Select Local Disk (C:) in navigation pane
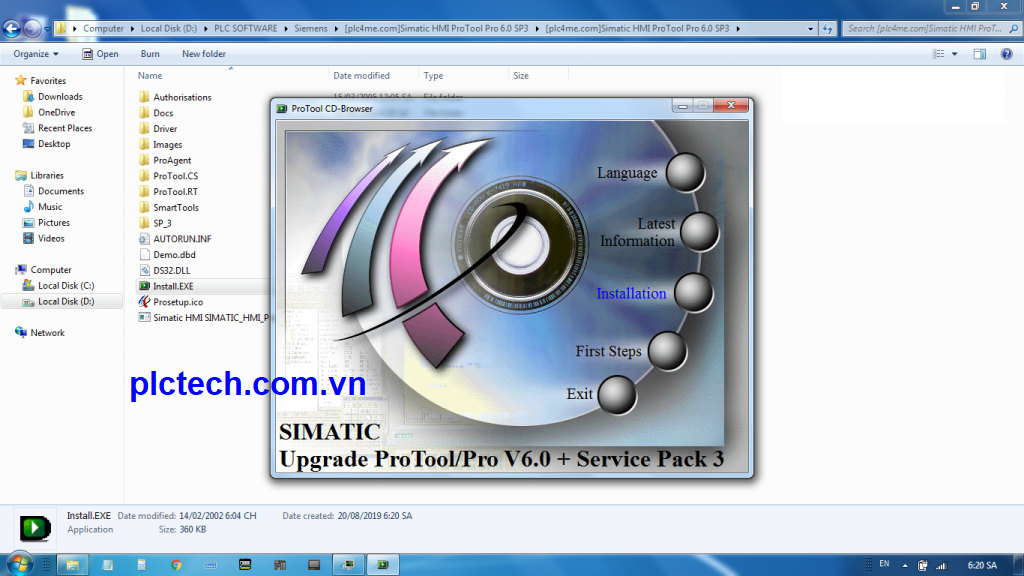 pyautogui.click(x=58, y=285)
